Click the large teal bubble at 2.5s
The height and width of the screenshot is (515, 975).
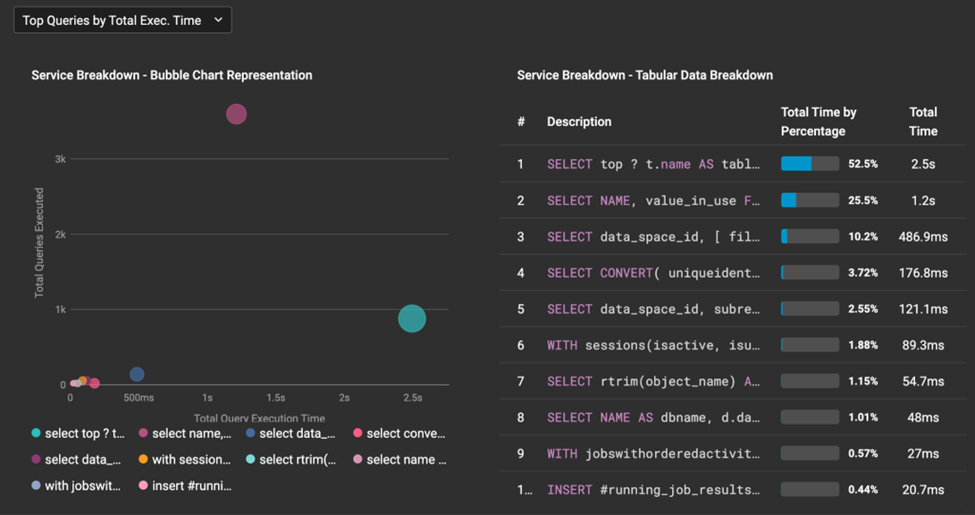[412, 318]
